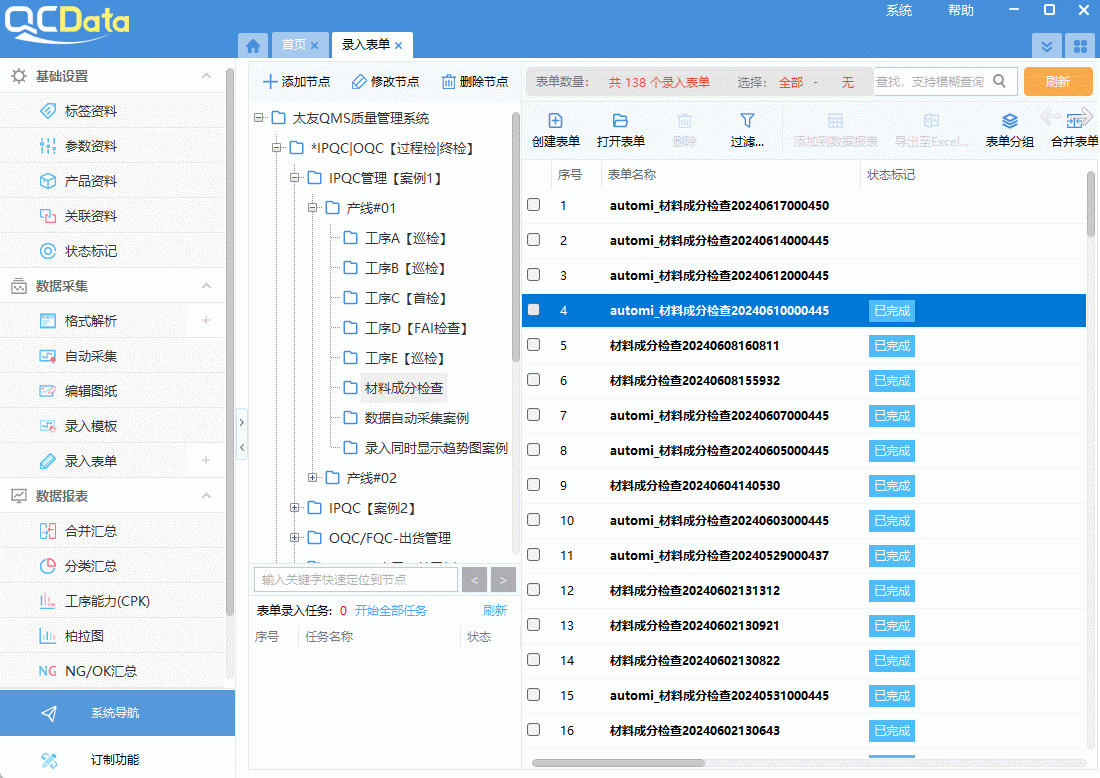Collapse the 基础设置 sidebar section
Image resolution: width=1100 pixels, height=778 pixels.
(207, 75)
